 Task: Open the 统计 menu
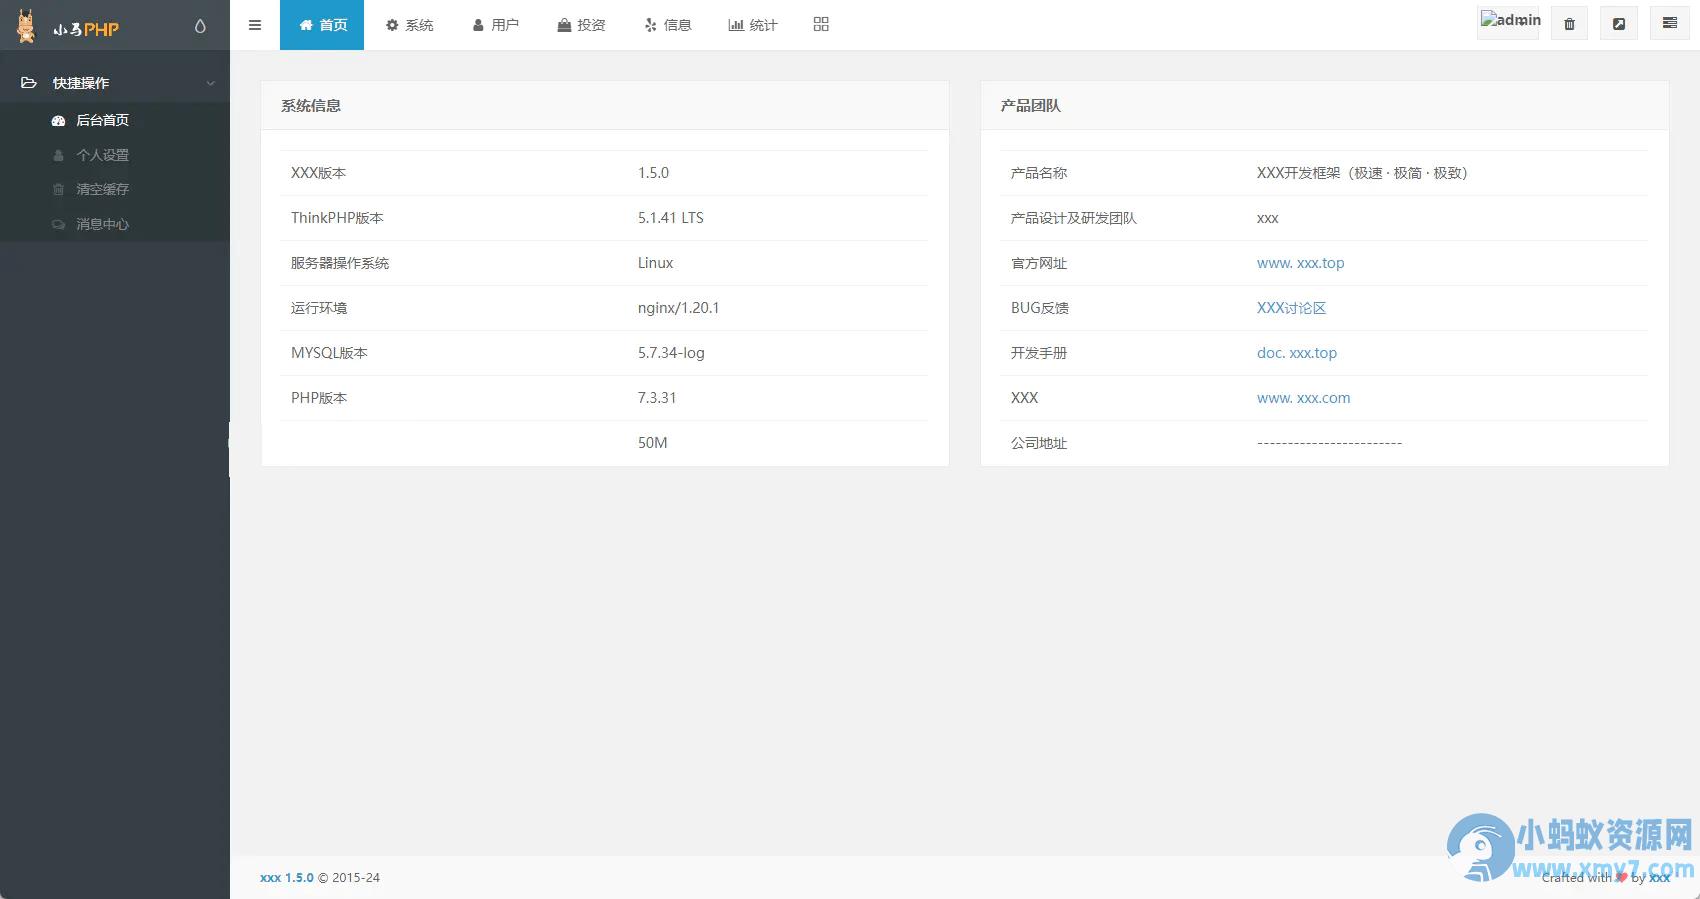tap(753, 25)
